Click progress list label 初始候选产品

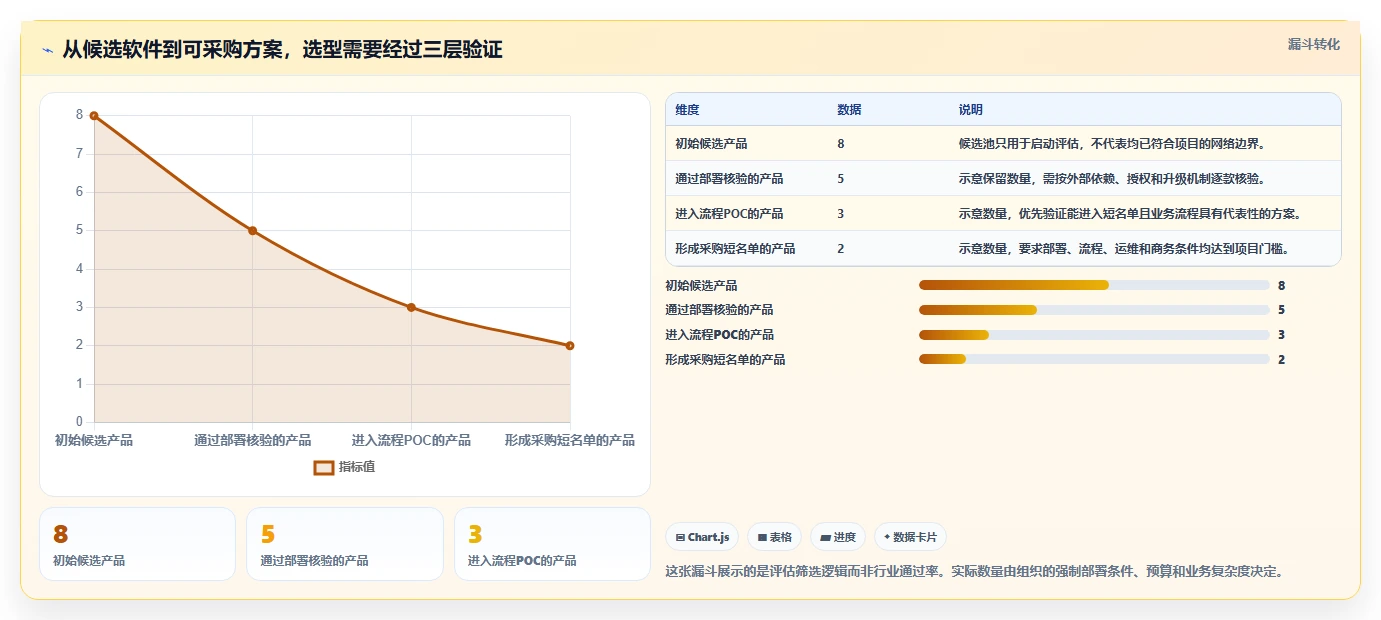pos(701,286)
